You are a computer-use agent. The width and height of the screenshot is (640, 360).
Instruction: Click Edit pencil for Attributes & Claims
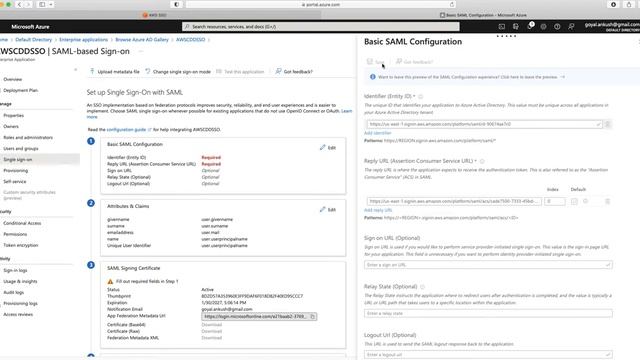(328, 209)
